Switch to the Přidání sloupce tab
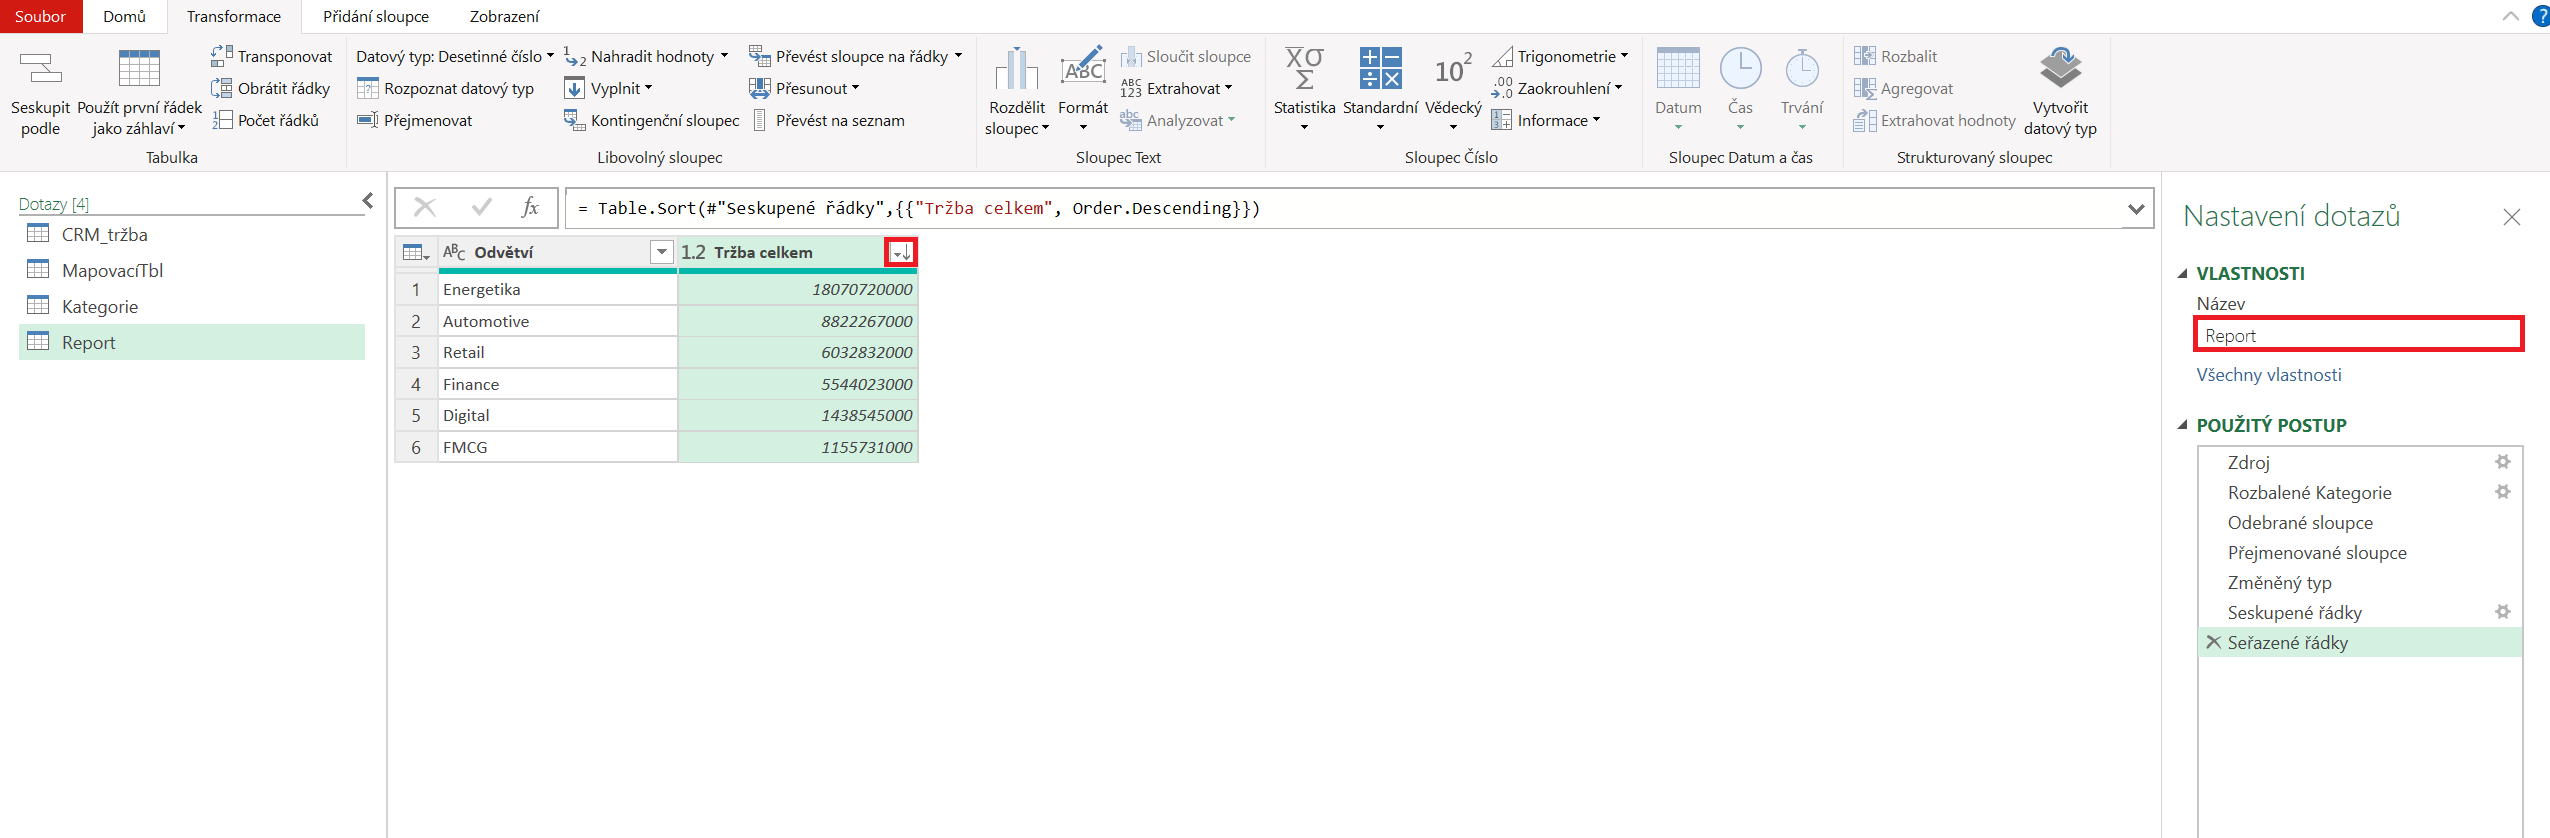2550x838 pixels. tap(375, 16)
